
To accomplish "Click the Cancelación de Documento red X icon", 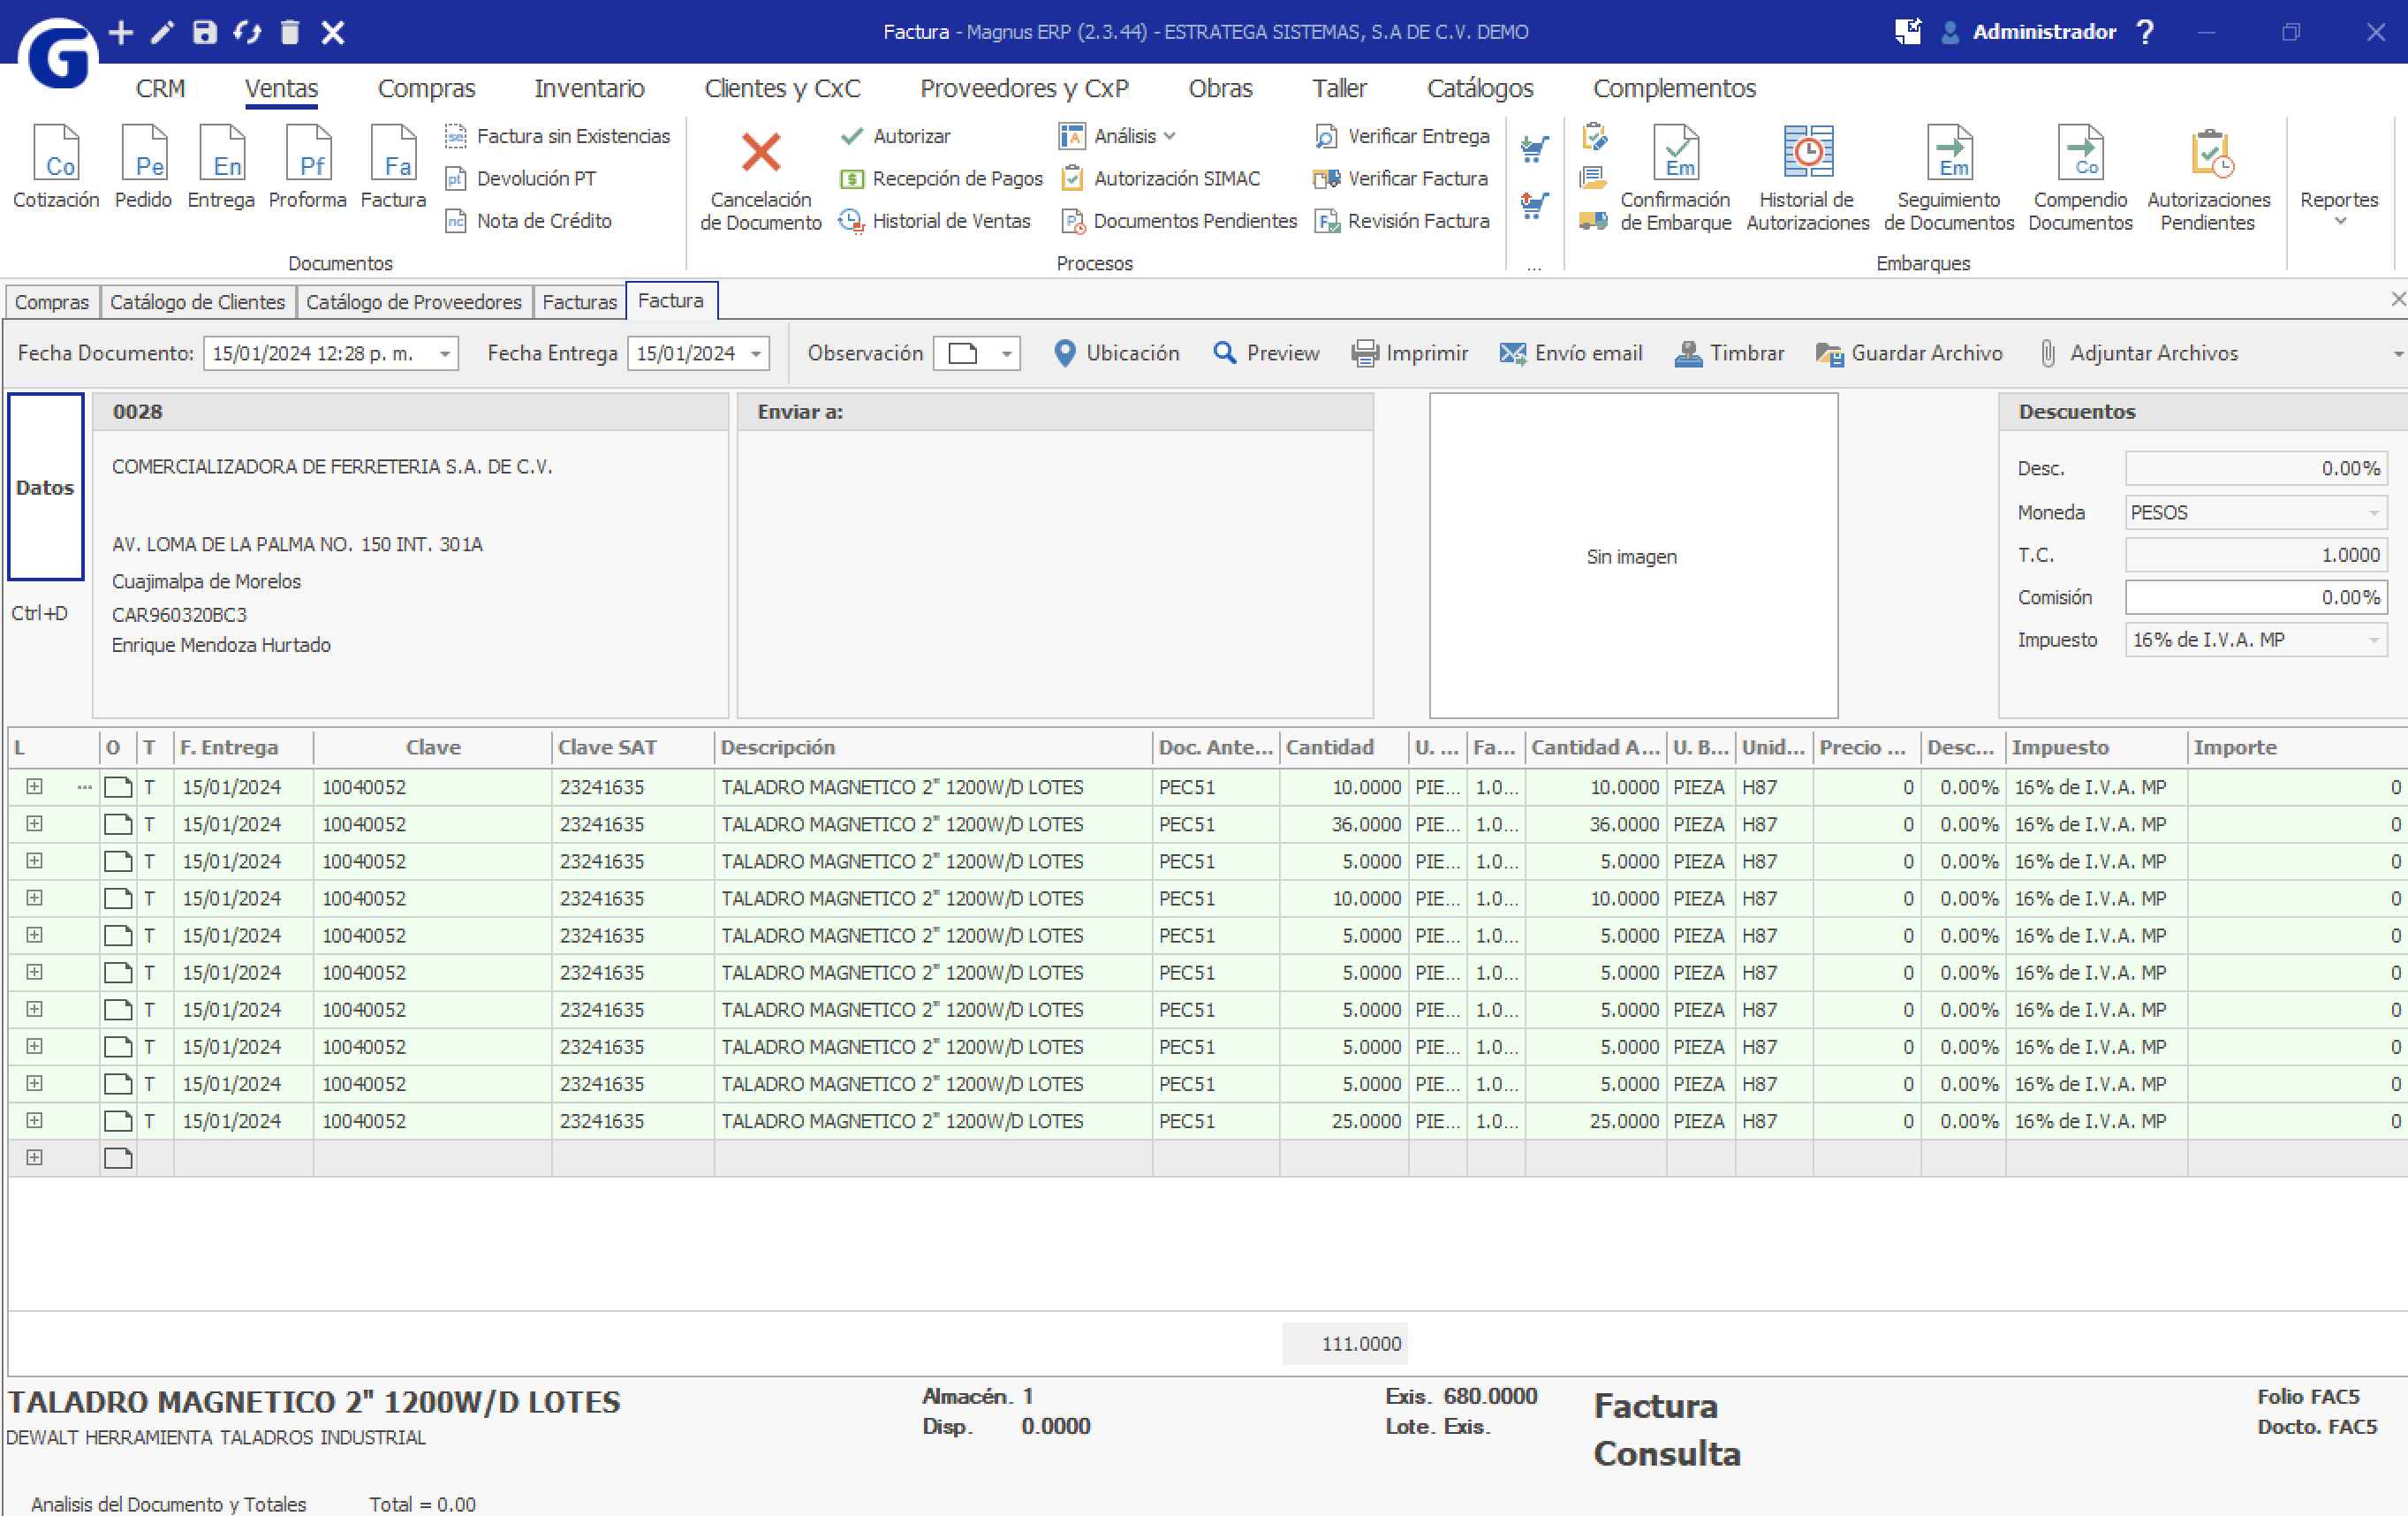I will click(x=760, y=153).
